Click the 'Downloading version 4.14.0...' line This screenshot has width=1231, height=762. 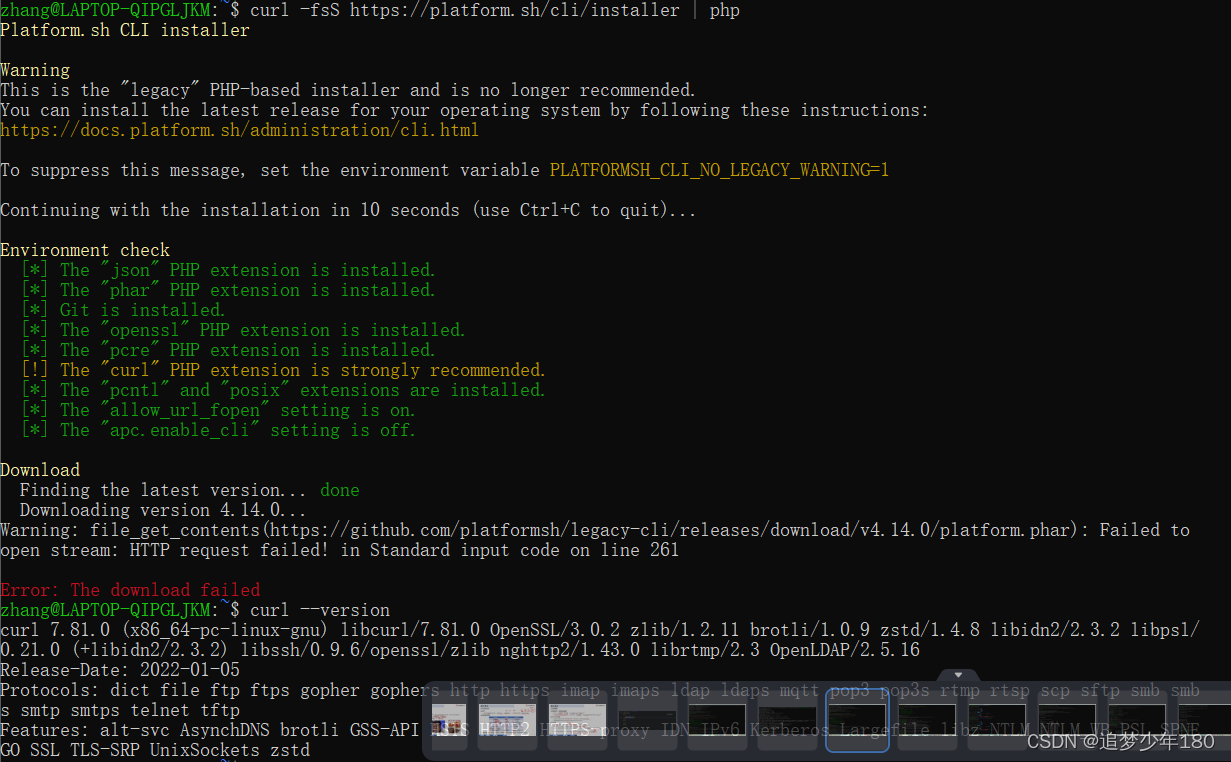coord(163,510)
